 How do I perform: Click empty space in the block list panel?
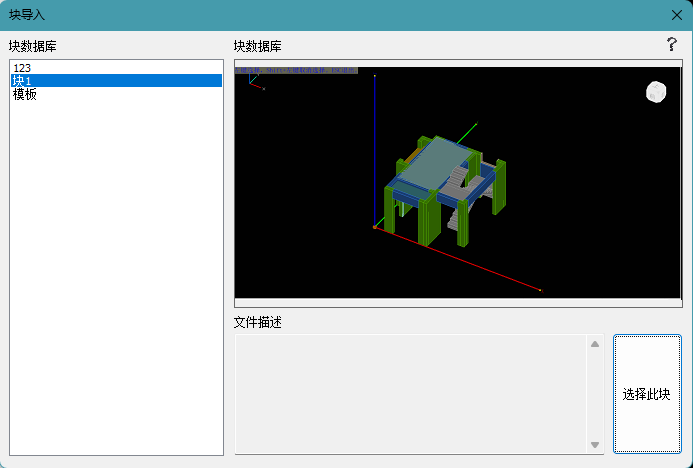click(115, 300)
